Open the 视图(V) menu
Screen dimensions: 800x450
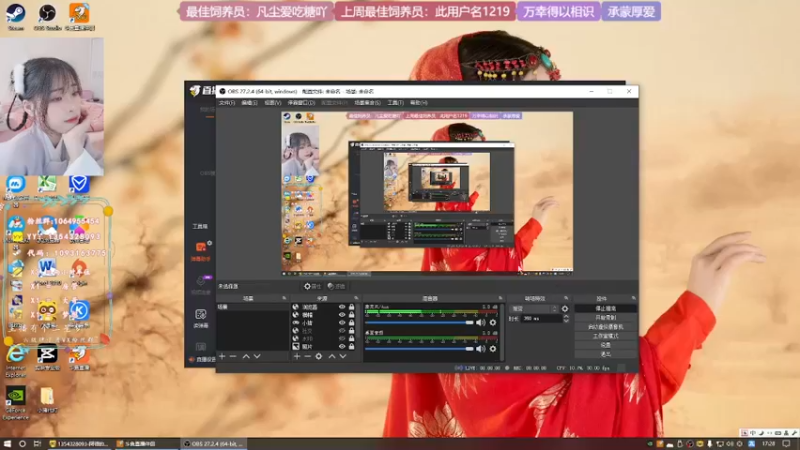point(273,103)
